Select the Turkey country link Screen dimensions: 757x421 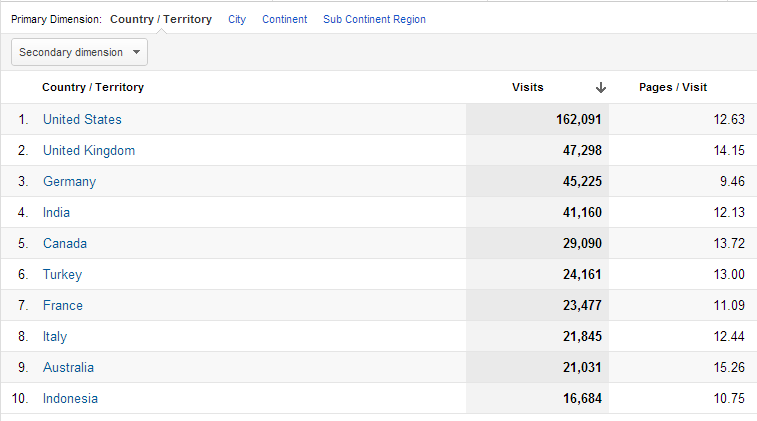[x=62, y=274]
